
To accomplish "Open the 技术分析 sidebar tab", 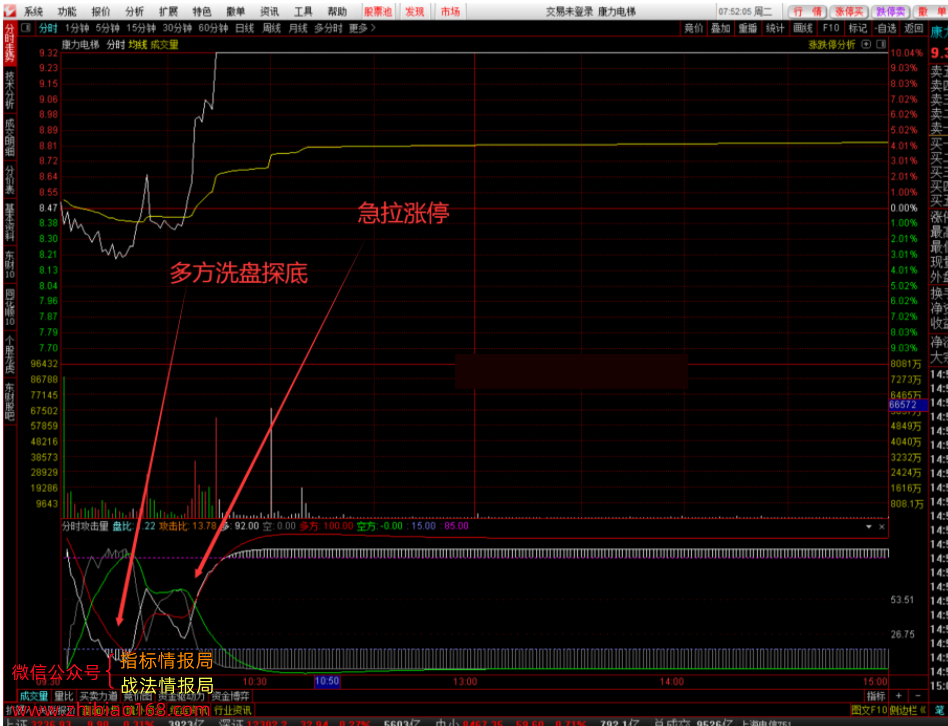I will click(x=10, y=91).
